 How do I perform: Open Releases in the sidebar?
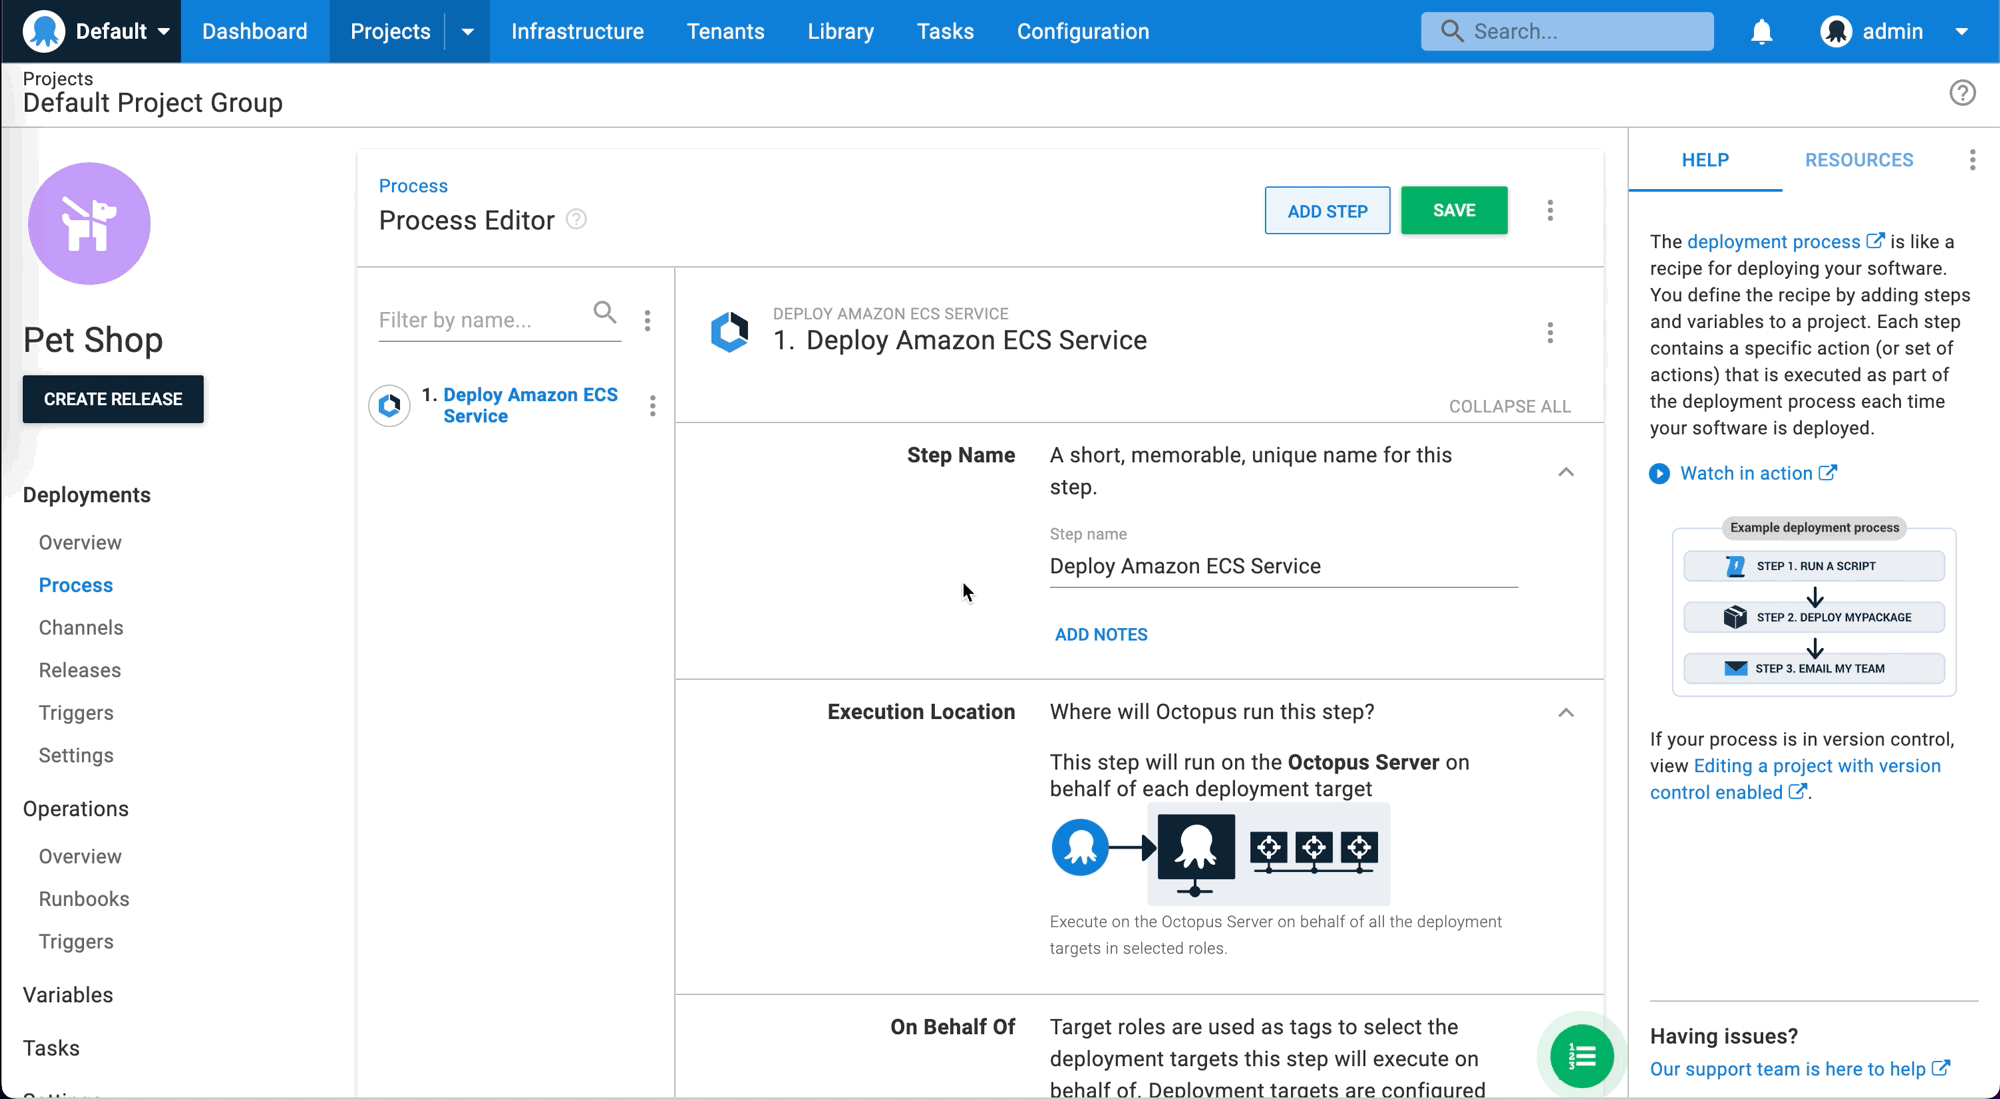pos(80,670)
